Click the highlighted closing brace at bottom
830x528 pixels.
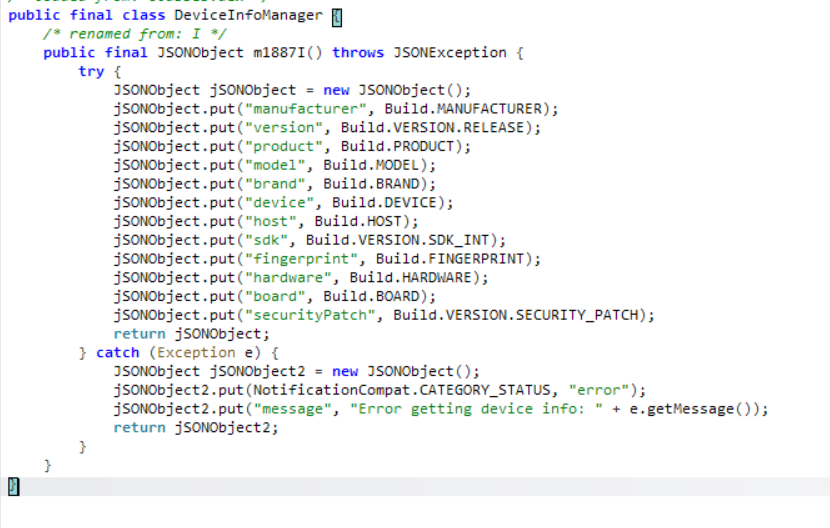click(x=13, y=485)
